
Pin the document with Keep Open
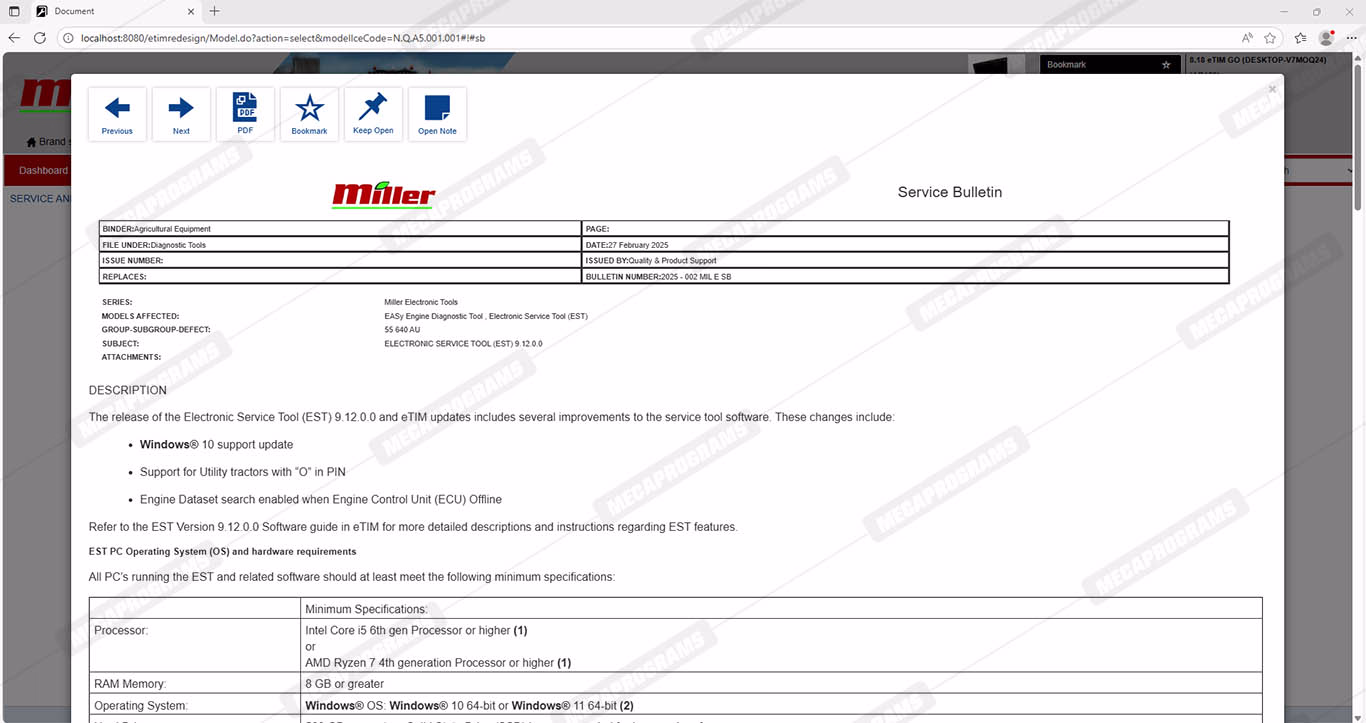(373, 114)
